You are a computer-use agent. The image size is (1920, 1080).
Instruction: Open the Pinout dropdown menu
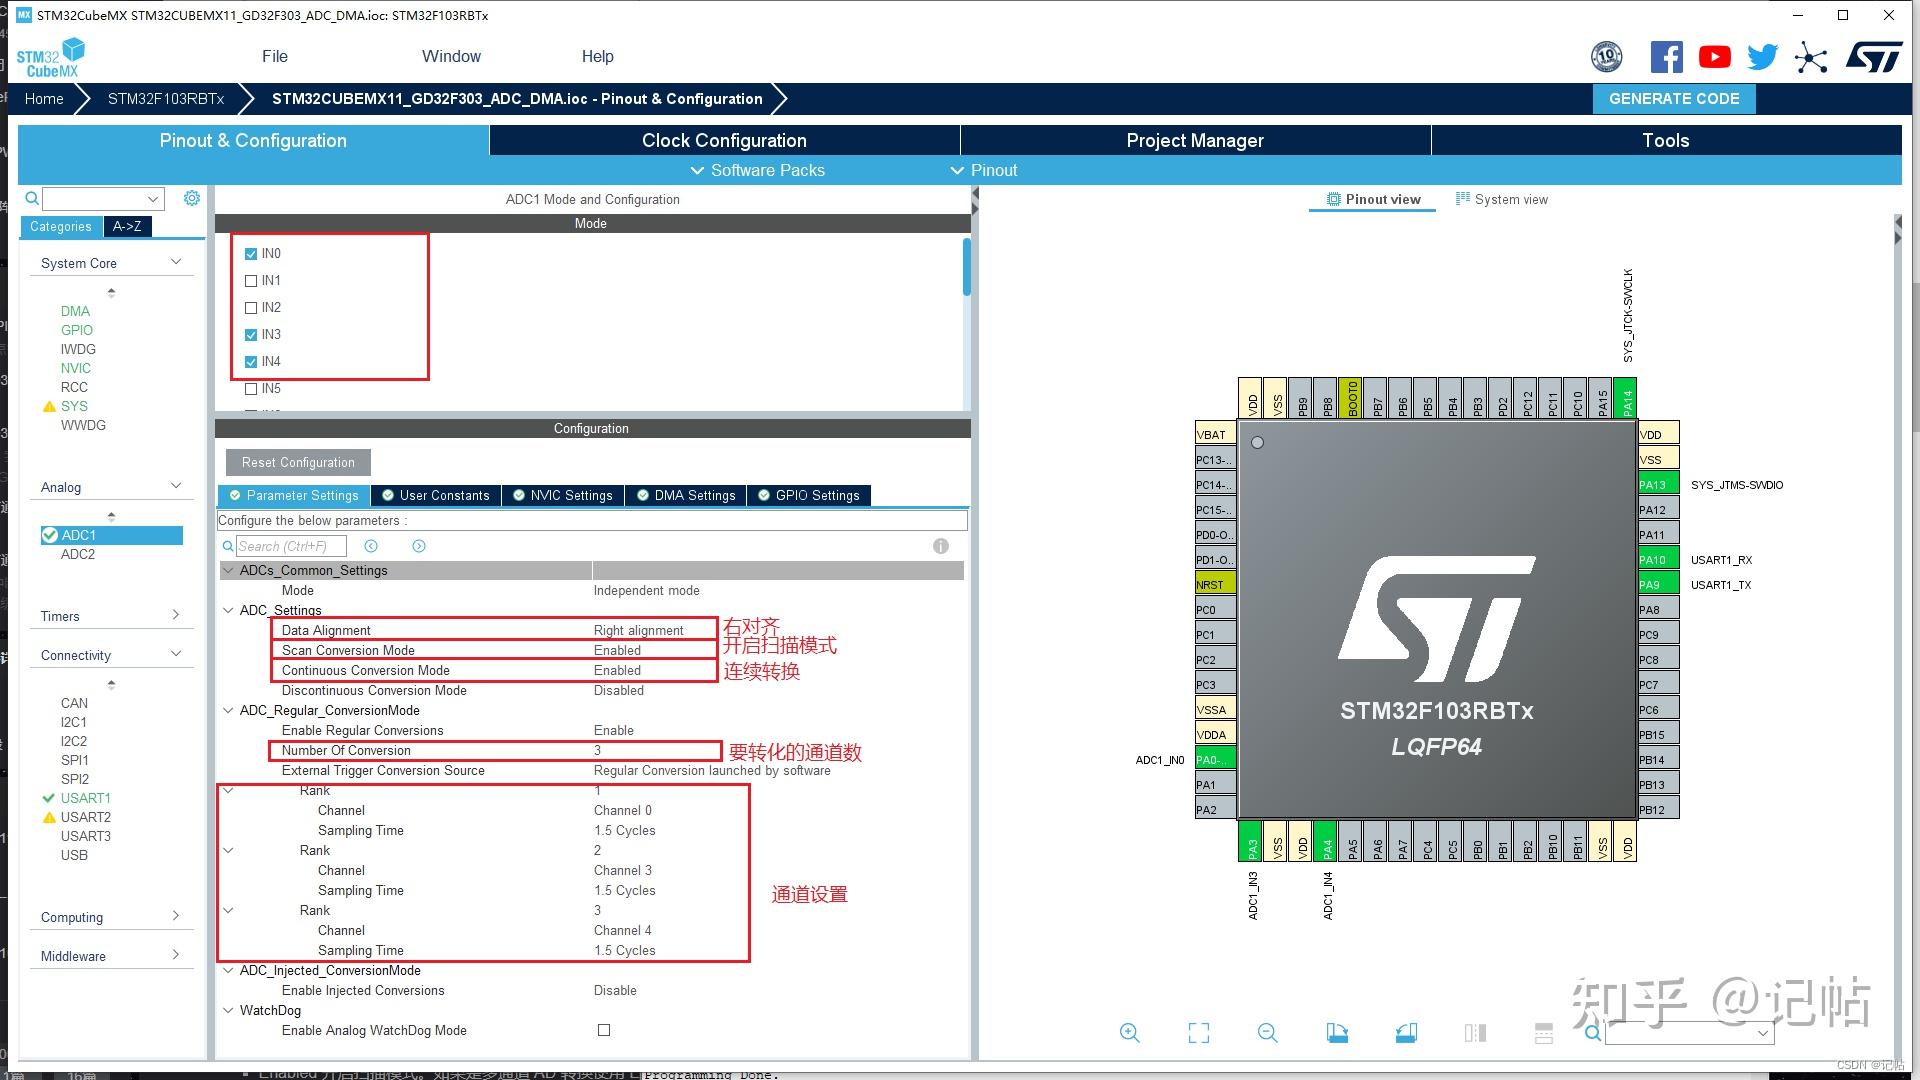(984, 170)
